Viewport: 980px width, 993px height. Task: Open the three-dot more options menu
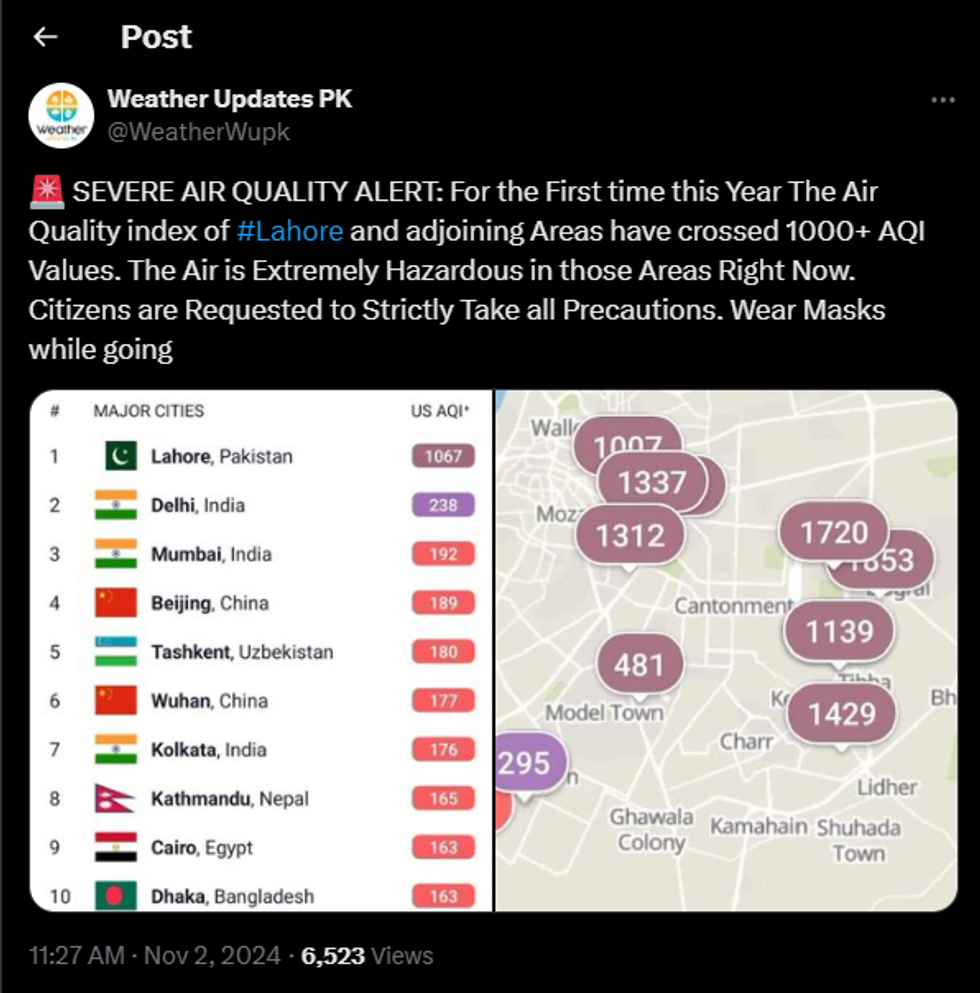click(942, 101)
